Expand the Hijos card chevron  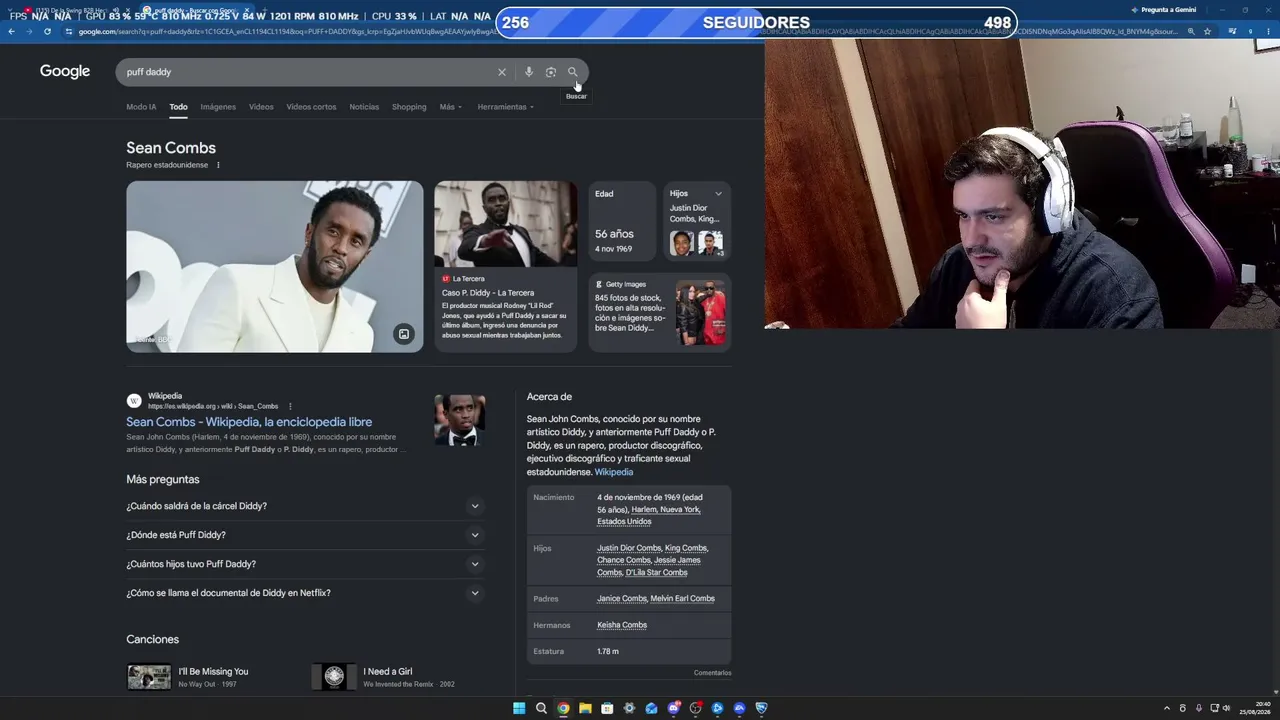tap(718, 194)
